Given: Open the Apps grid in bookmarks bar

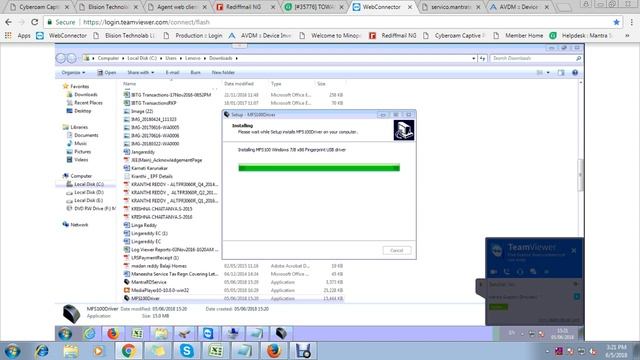Looking at the screenshot, I should pos(18,36).
